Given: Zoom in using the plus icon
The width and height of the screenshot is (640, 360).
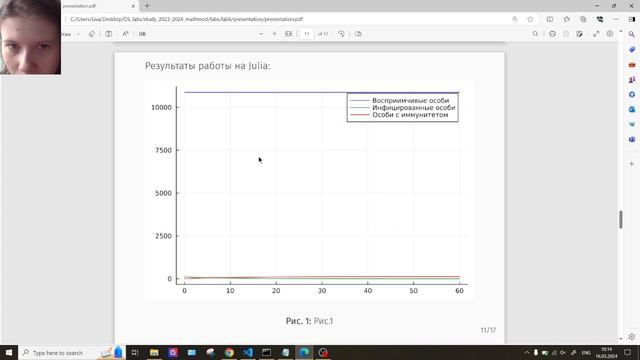Looking at the screenshot, I should [274, 34].
